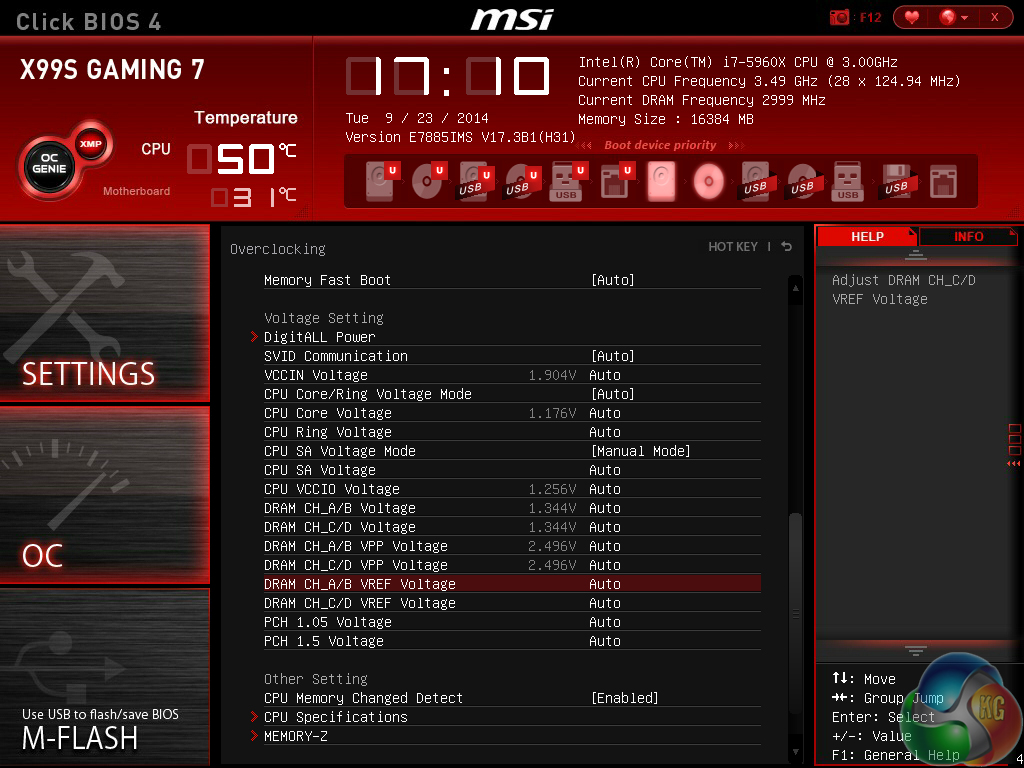Click the first UEFI hard disk boot icon

[x=381, y=181]
